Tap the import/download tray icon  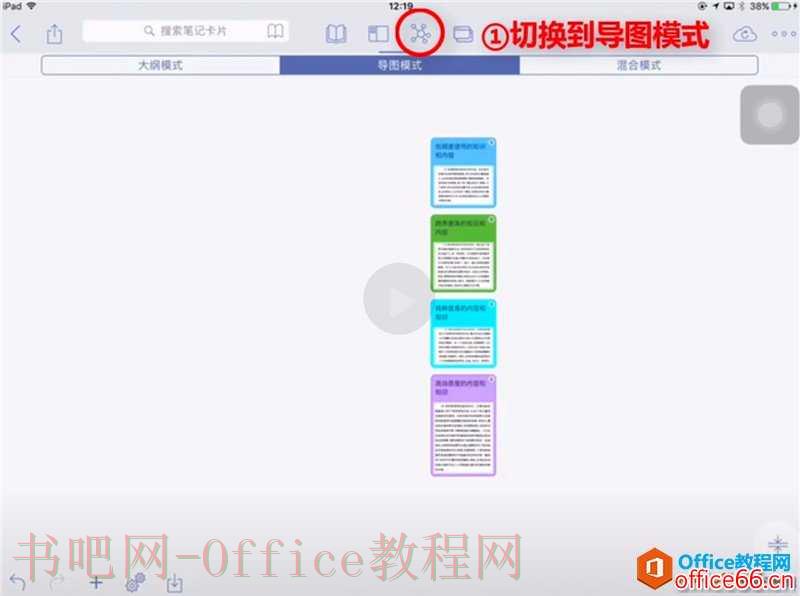pyautogui.click(x=174, y=582)
